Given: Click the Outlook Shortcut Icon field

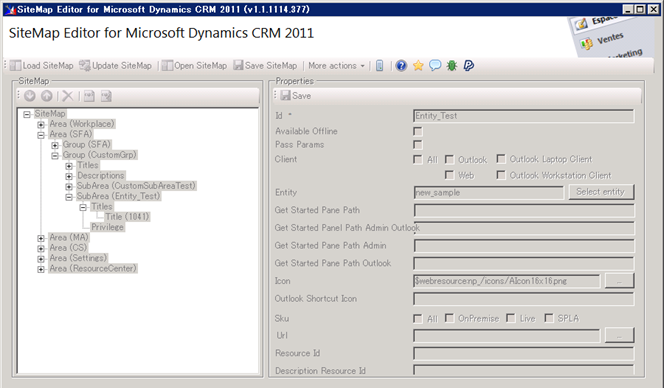Looking at the screenshot, I should pyautogui.click(x=524, y=299).
